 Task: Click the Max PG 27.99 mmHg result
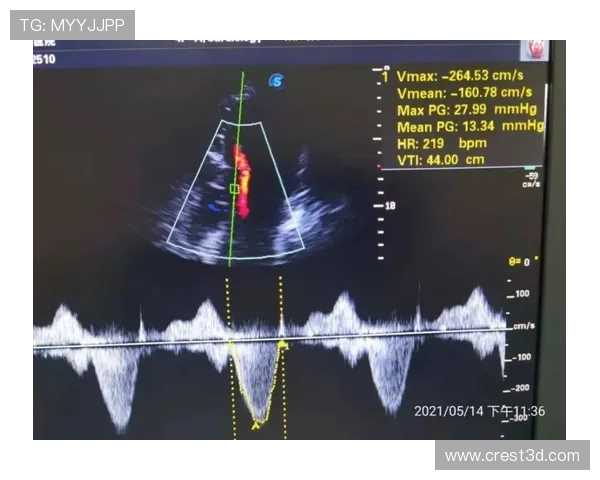click(x=468, y=109)
